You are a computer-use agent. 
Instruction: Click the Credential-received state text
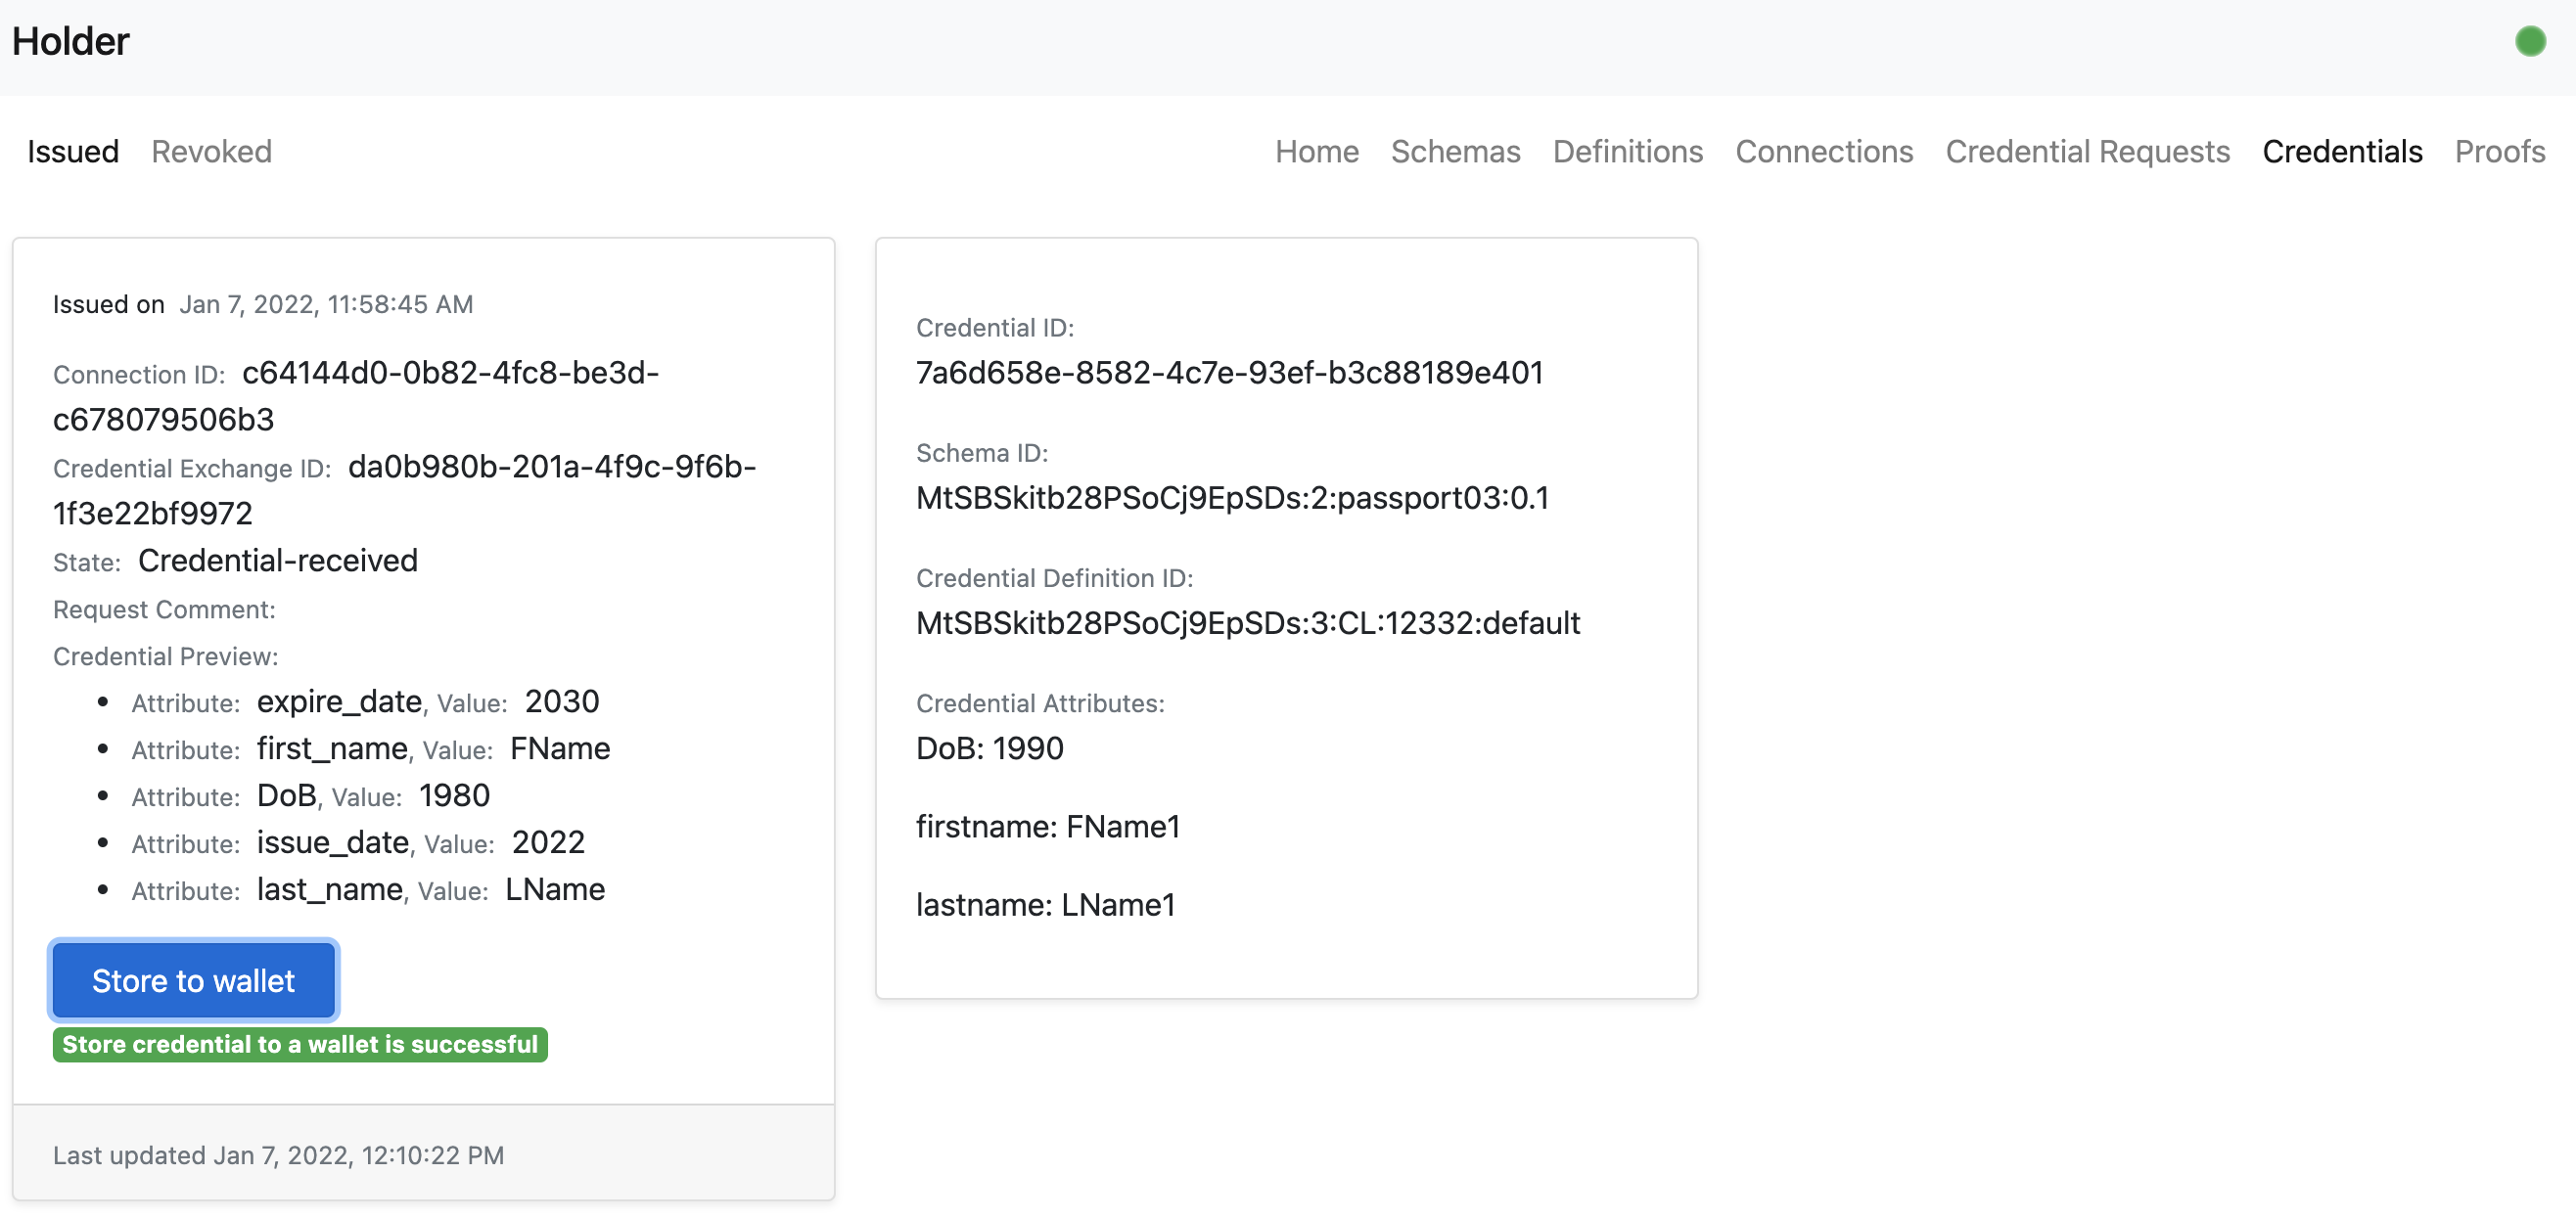click(x=277, y=561)
